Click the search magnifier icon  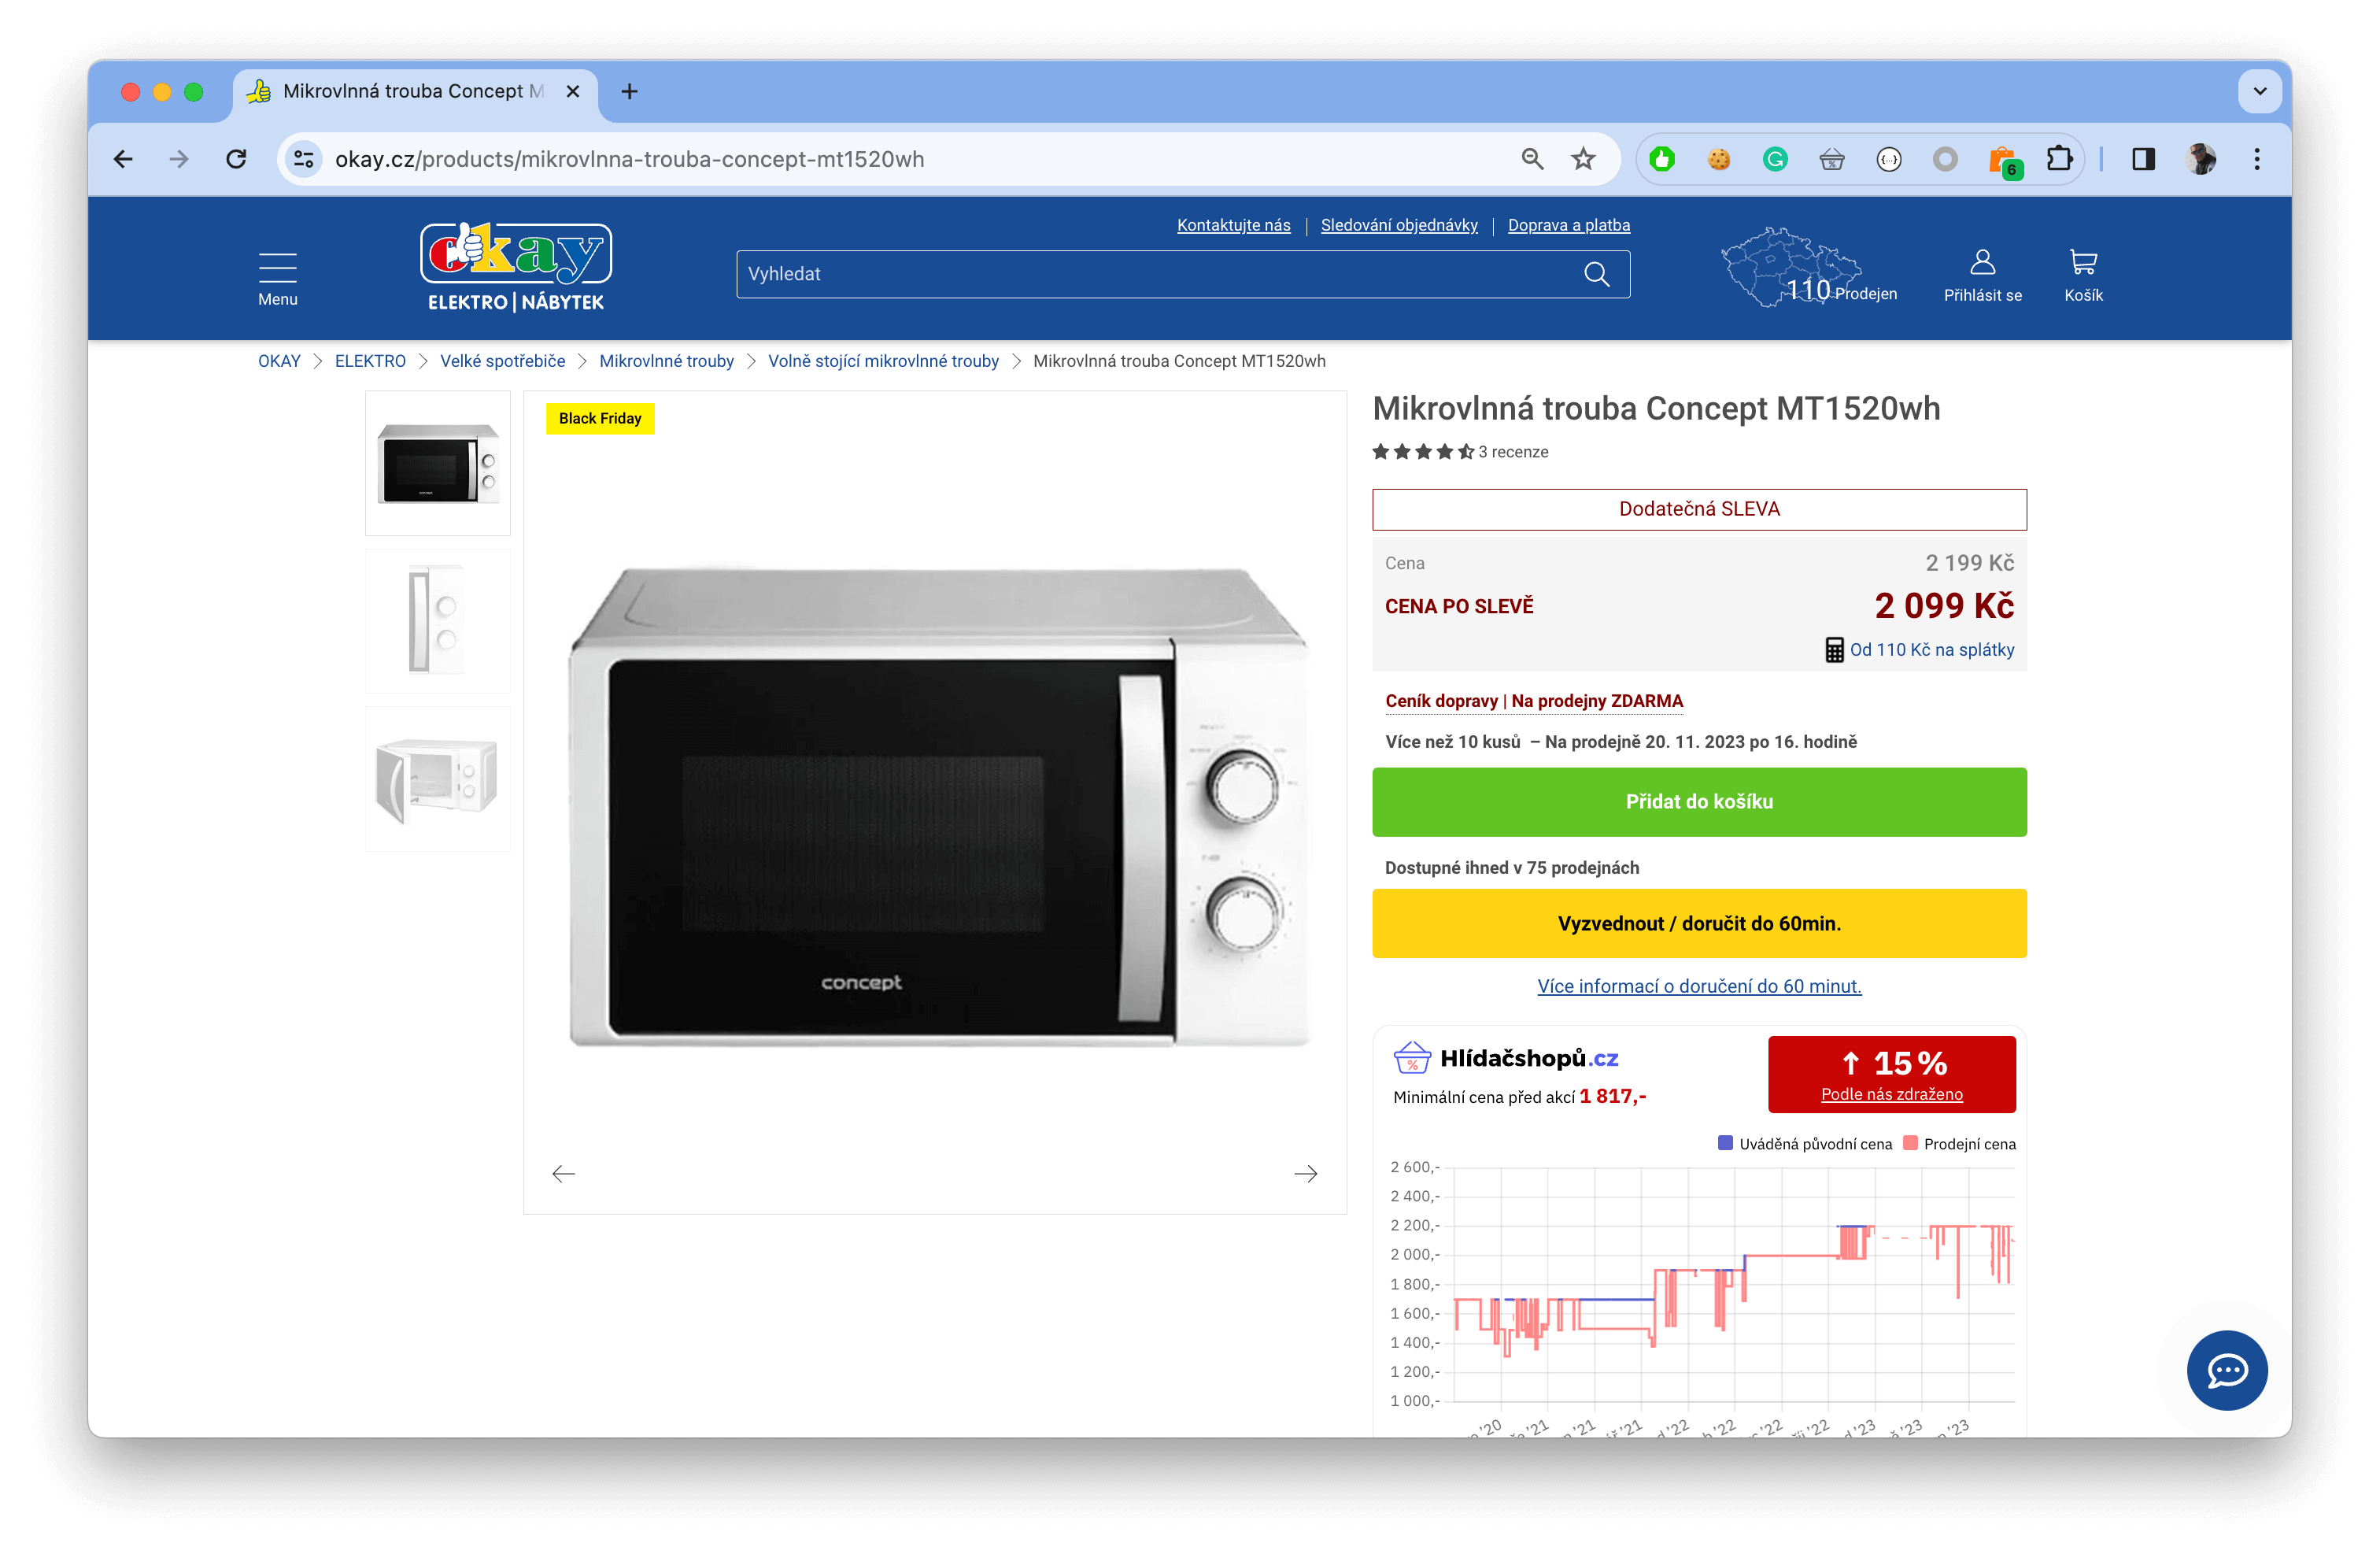pos(1596,273)
